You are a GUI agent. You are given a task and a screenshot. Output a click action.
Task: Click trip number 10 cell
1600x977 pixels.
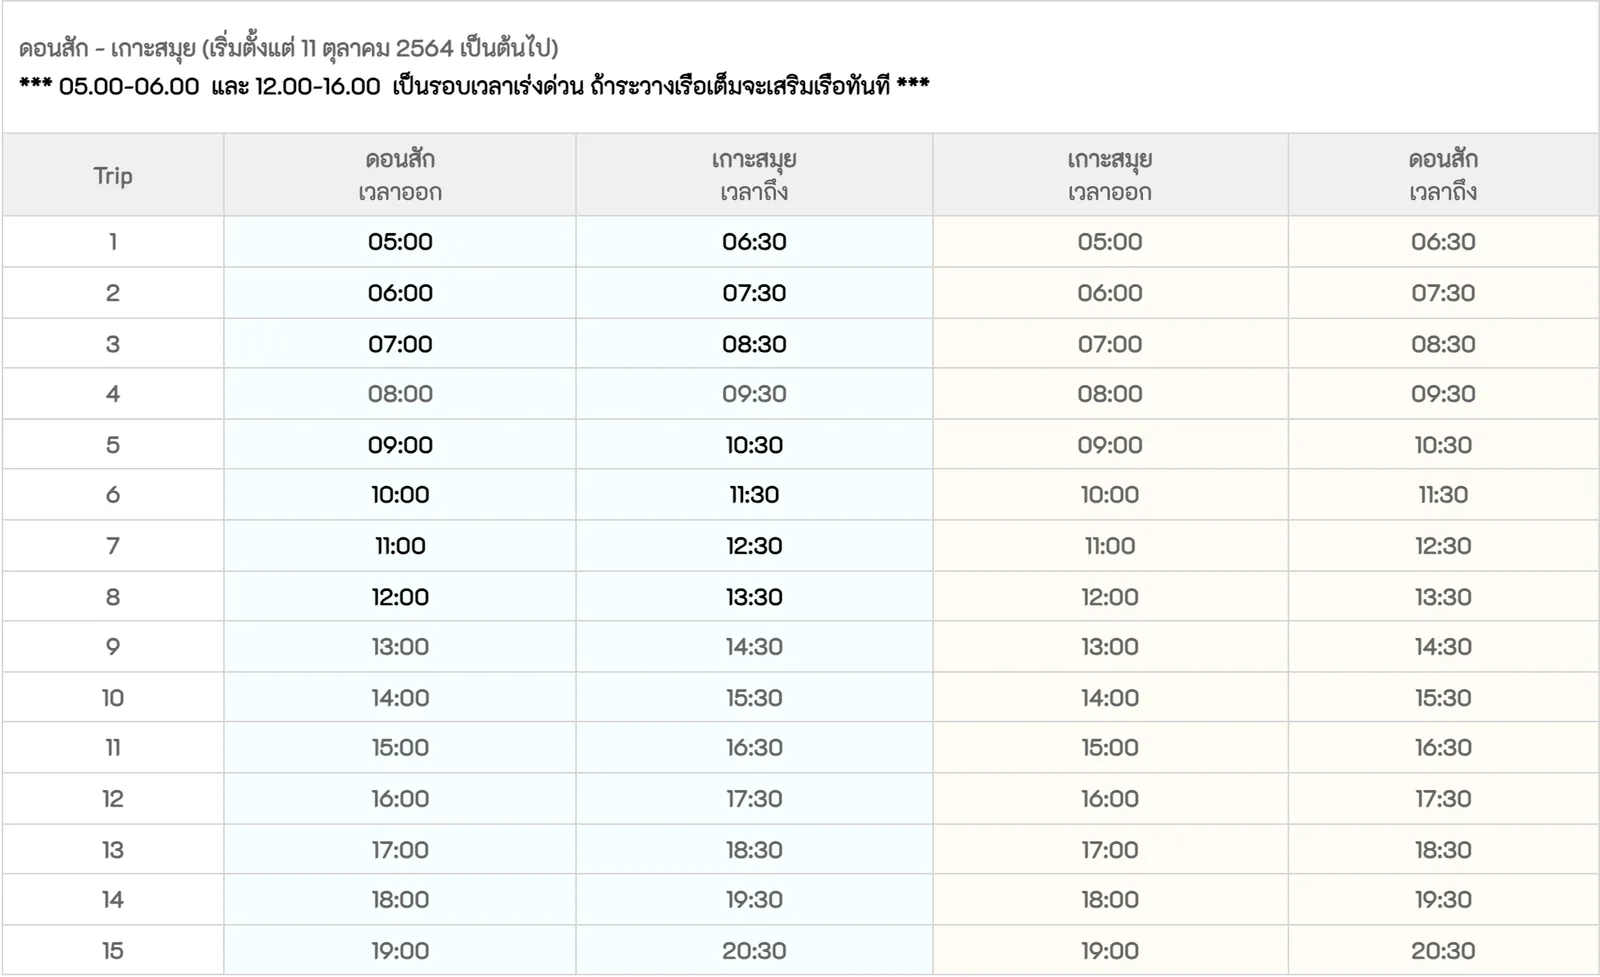[x=113, y=698]
